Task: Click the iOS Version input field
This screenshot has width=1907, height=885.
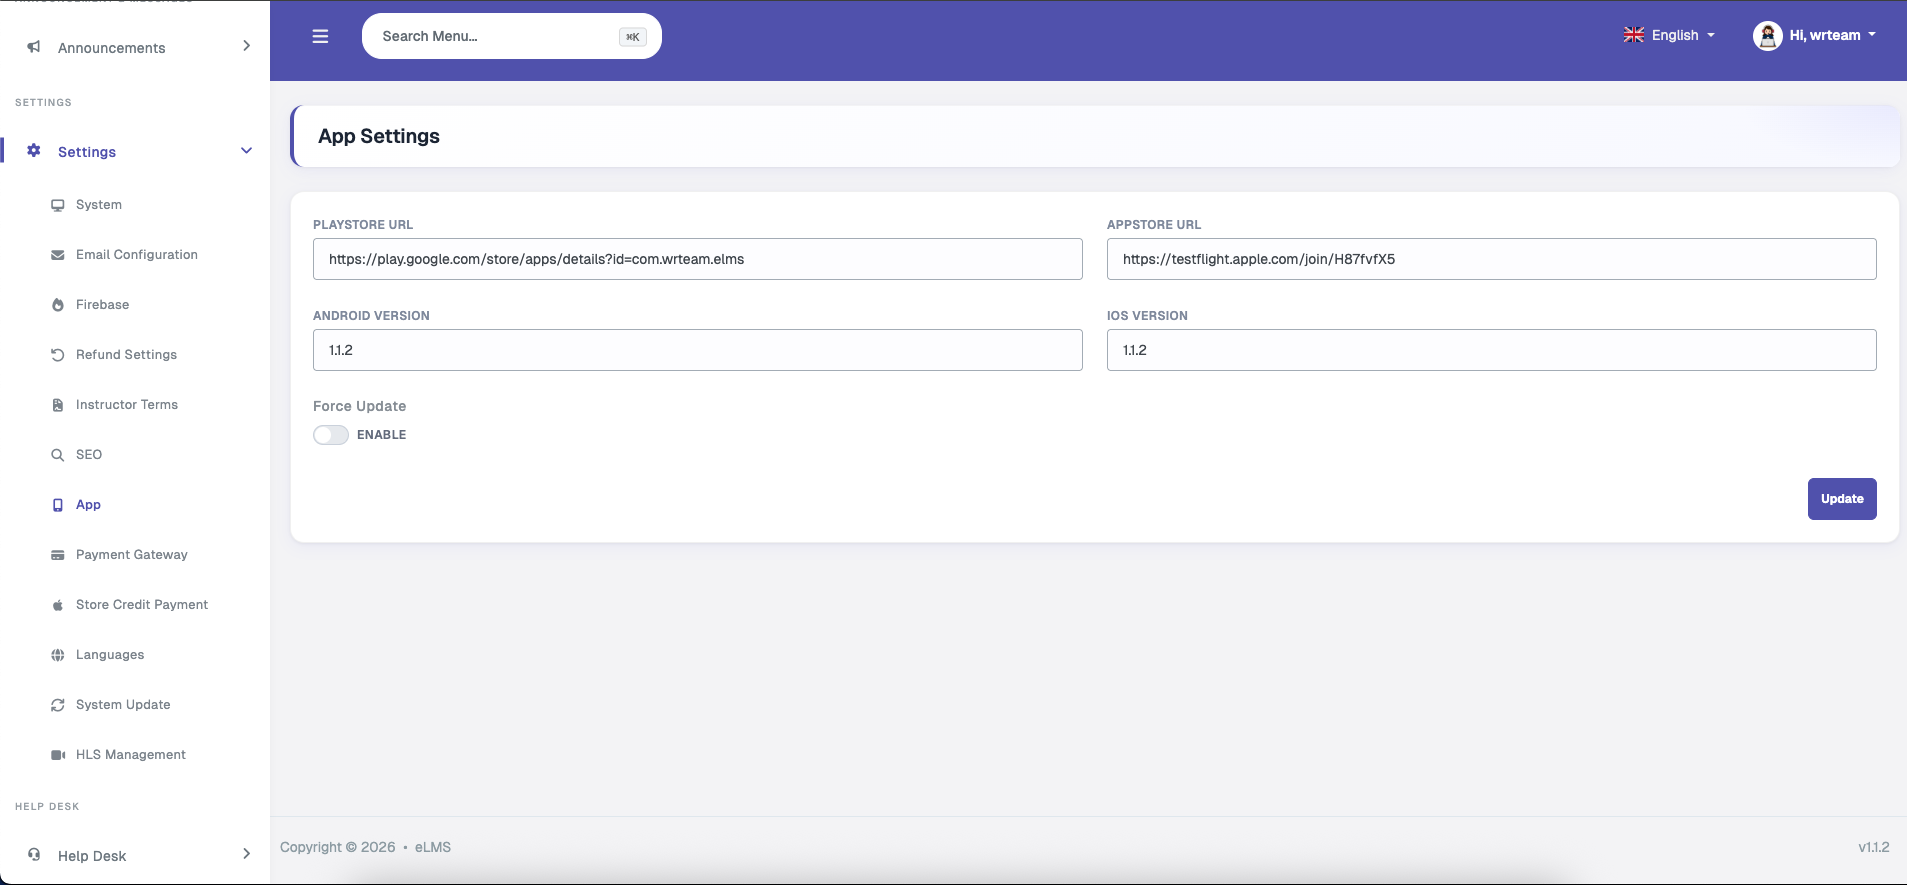Action: [1492, 350]
